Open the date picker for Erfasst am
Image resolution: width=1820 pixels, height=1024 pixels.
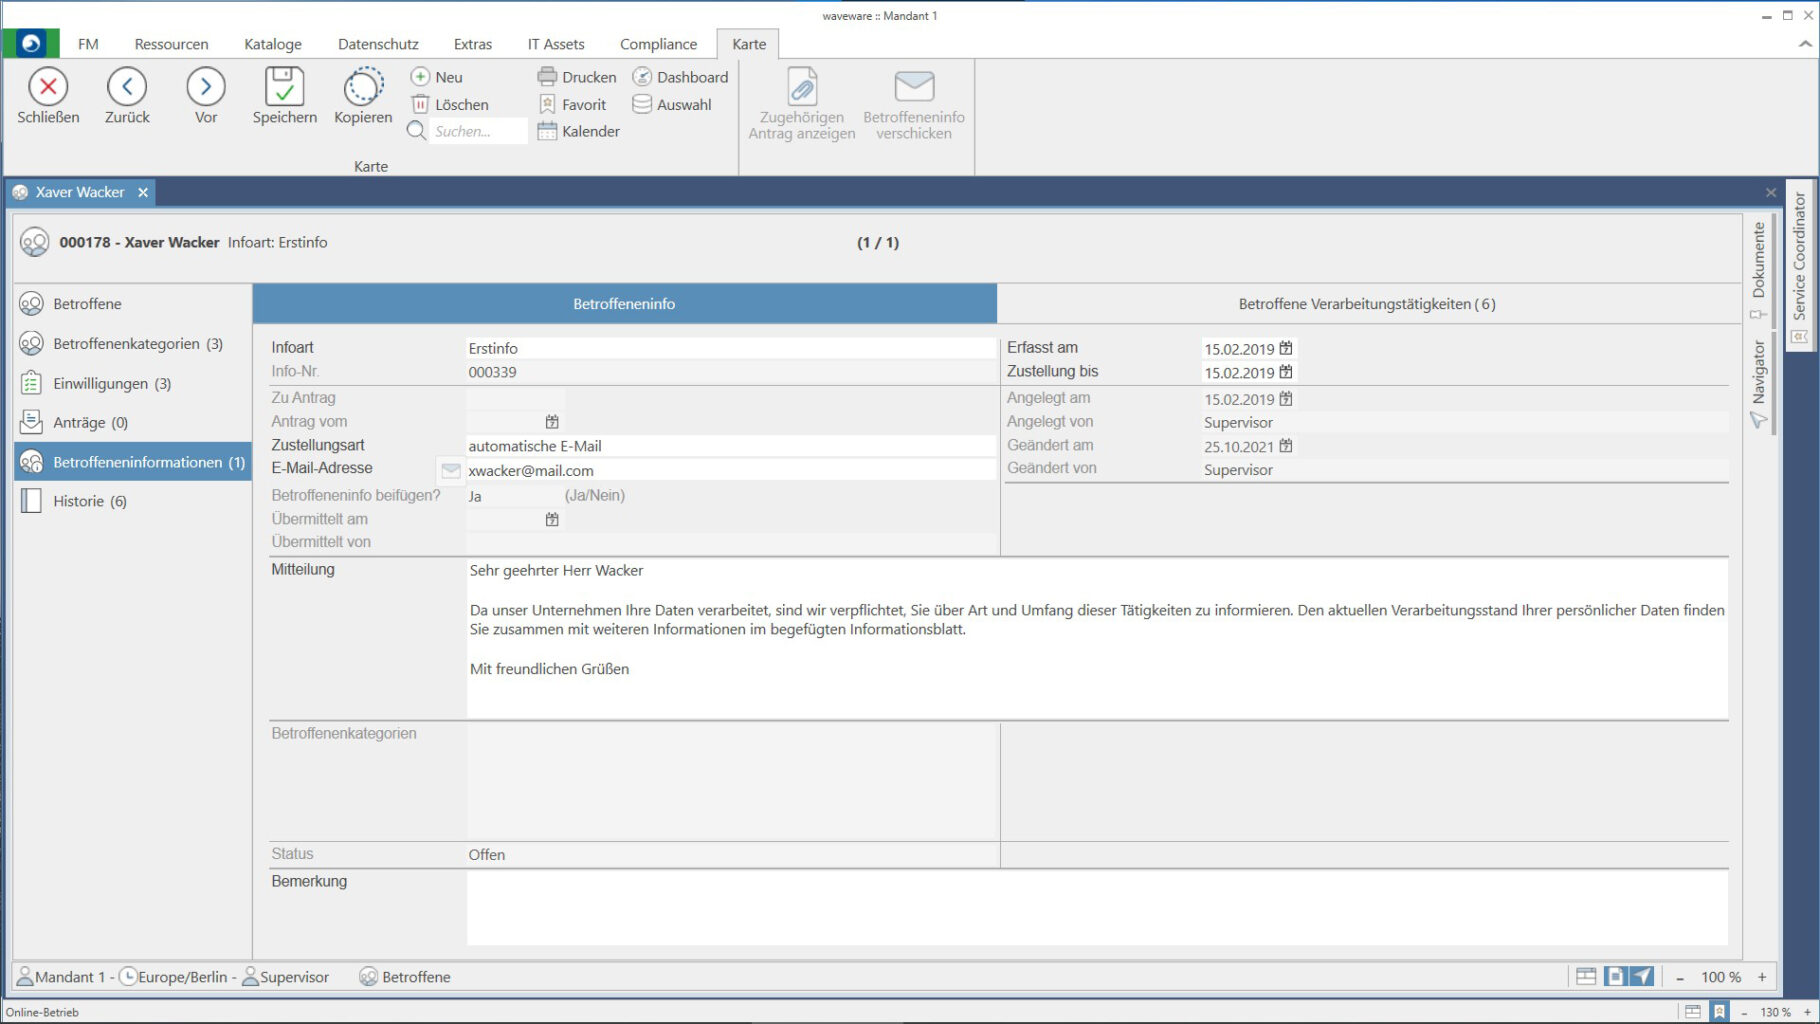(1286, 348)
